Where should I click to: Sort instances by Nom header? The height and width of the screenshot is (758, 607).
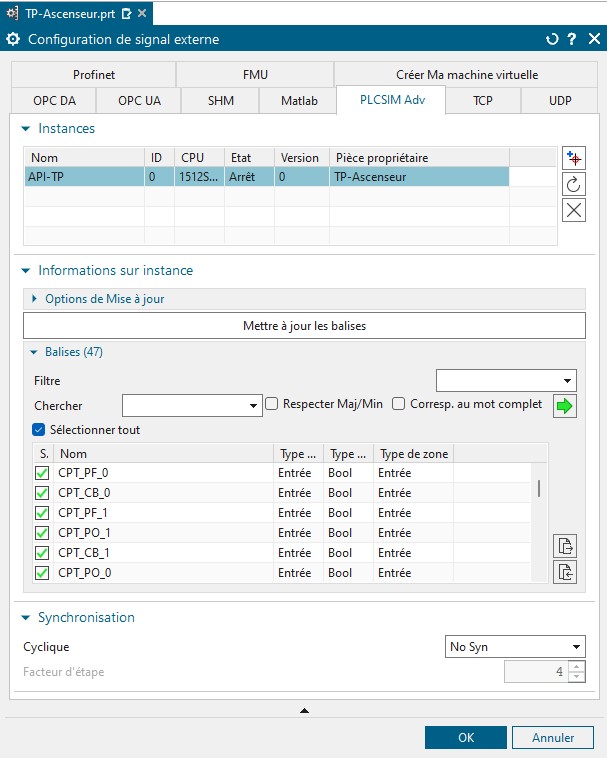click(x=85, y=158)
